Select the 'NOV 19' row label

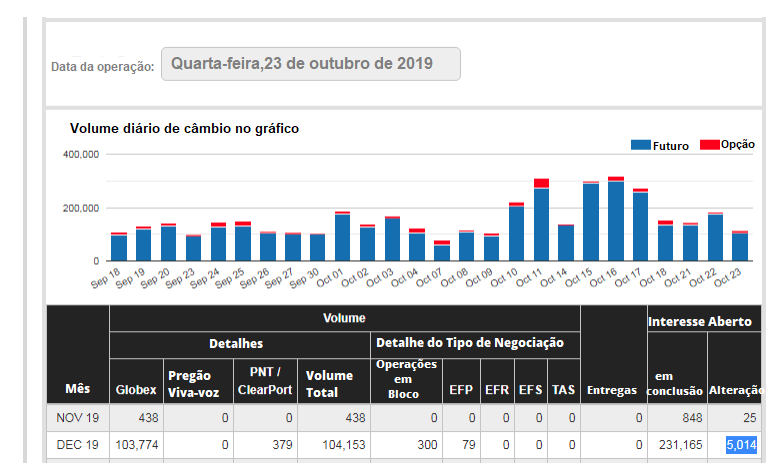pos(78,418)
